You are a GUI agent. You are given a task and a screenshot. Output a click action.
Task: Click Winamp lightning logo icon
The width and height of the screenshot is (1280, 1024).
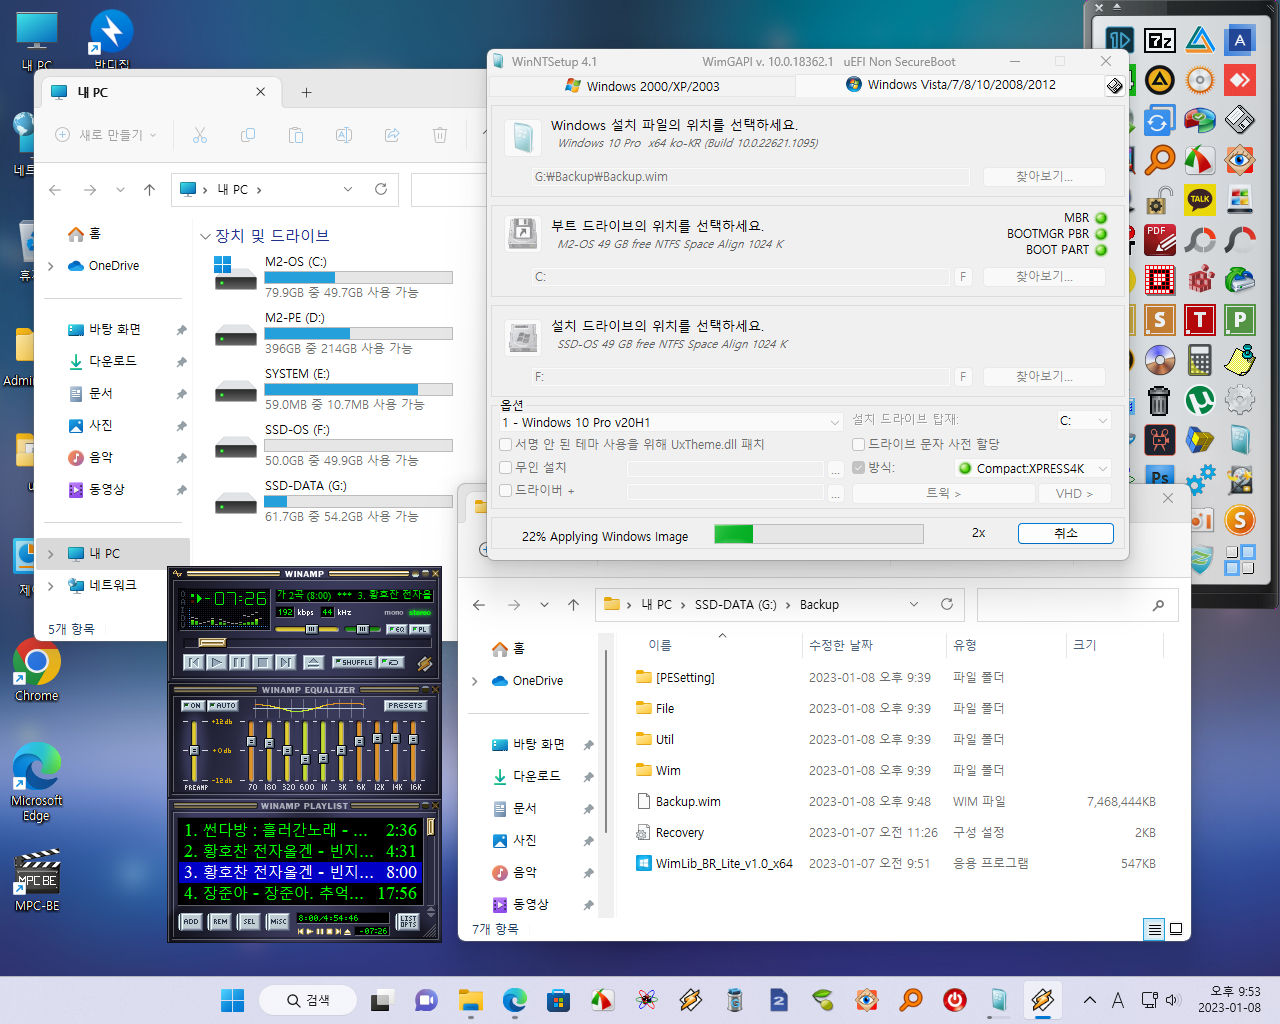click(424, 662)
